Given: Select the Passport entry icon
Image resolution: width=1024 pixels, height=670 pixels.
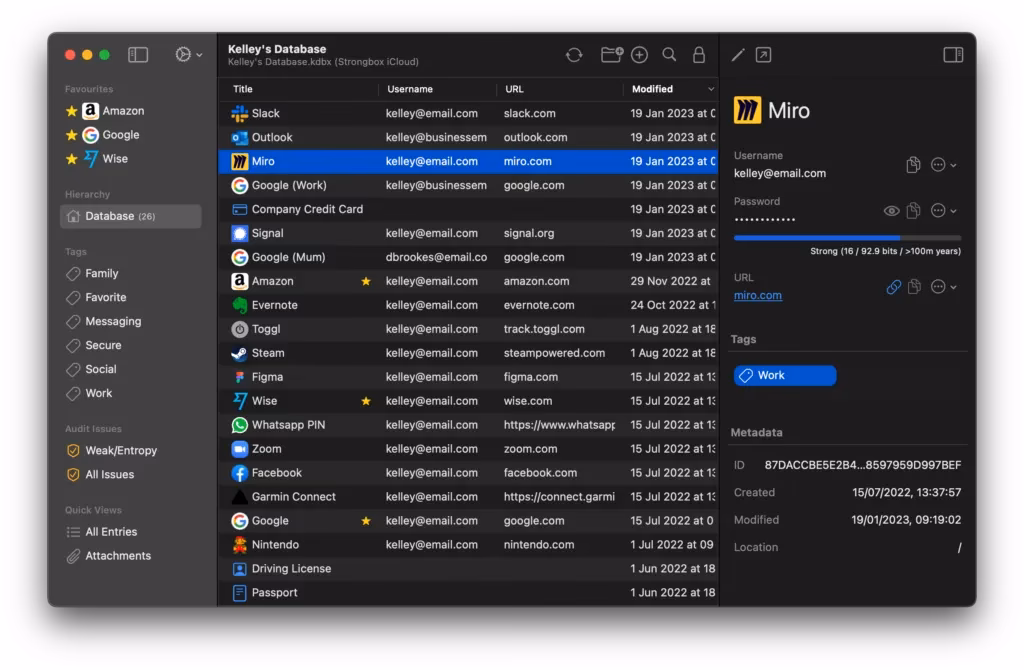Looking at the screenshot, I should click(x=240, y=593).
